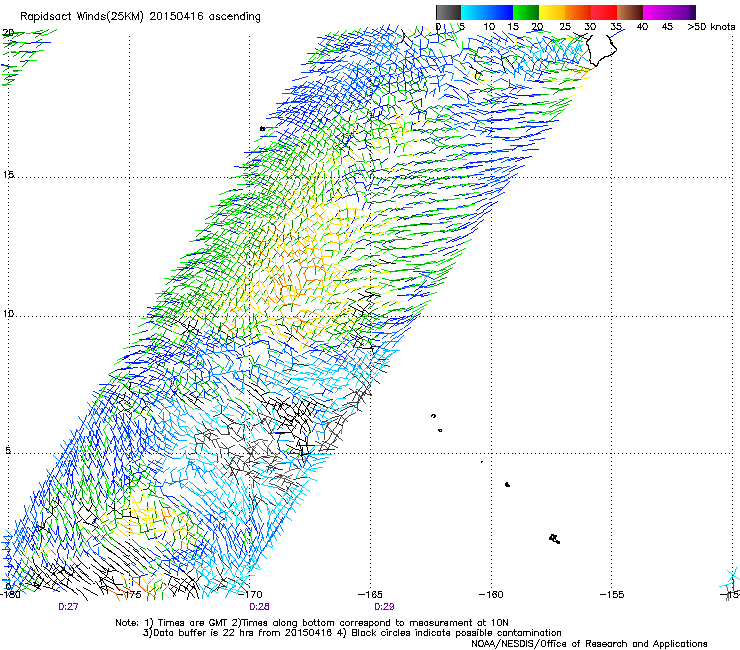Click the 'NOAA/NESDIS/Office of Research and Applications' credit
The height and width of the screenshot is (650, 740).
pos(589,644)
